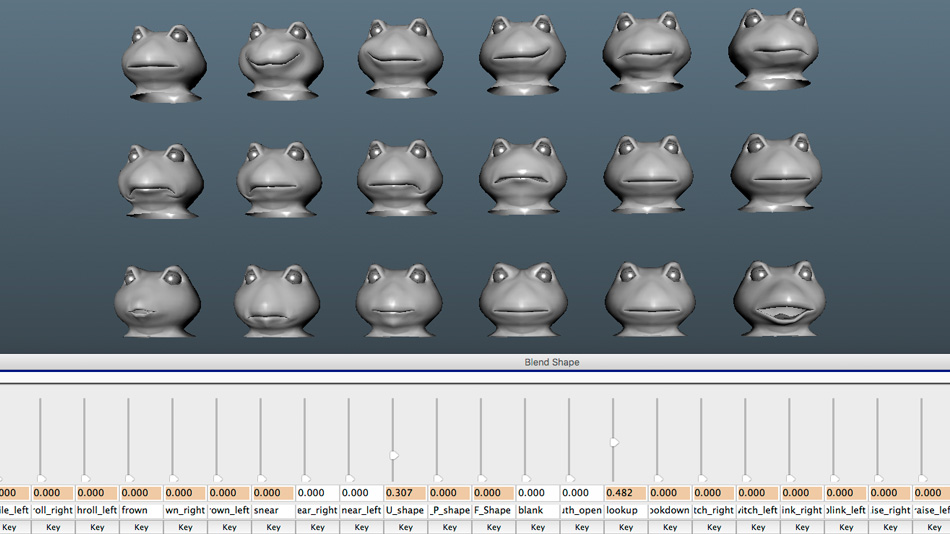Set a key for the U_shape target
Image resolution: width=950 pixels, height=534 pixels.
(x=405, y=527)
